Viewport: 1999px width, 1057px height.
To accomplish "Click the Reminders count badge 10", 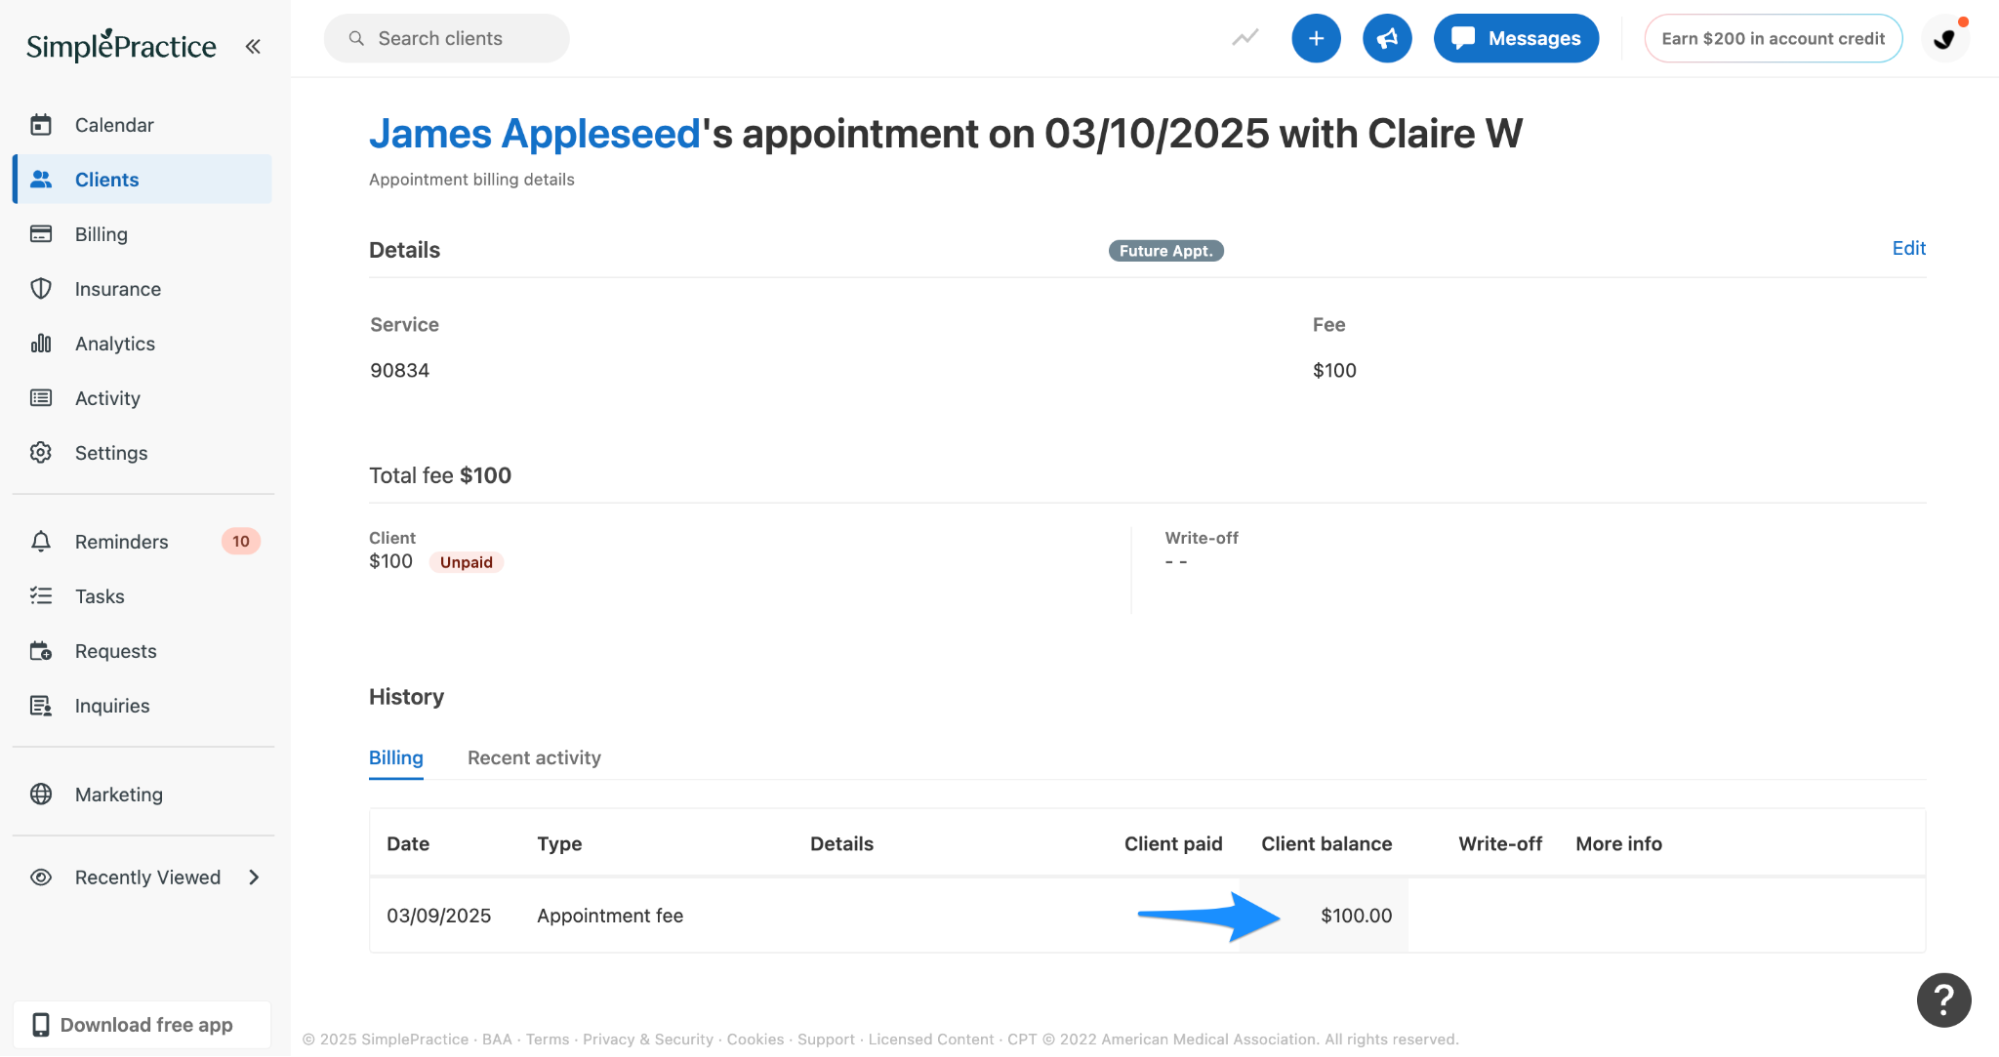I will 241,541.
